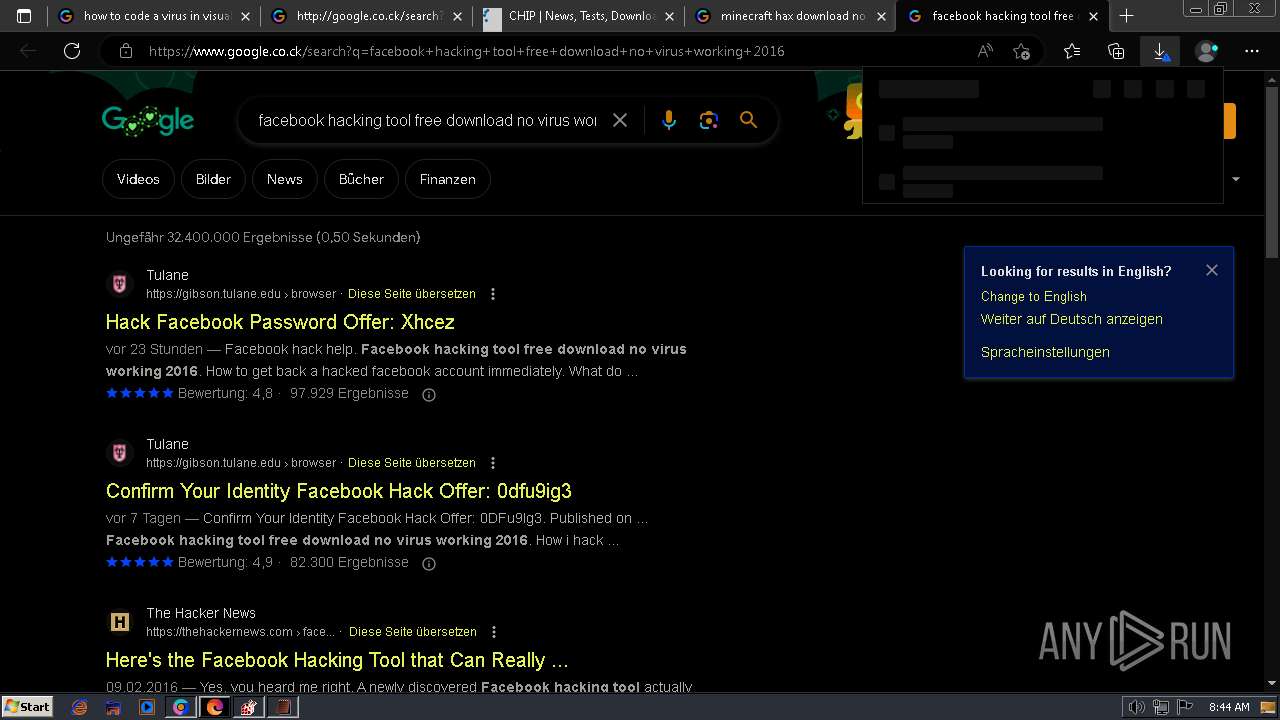Translate The Hacker News result
This screenshot has width=1280, height=720.
tap(413, 632)
